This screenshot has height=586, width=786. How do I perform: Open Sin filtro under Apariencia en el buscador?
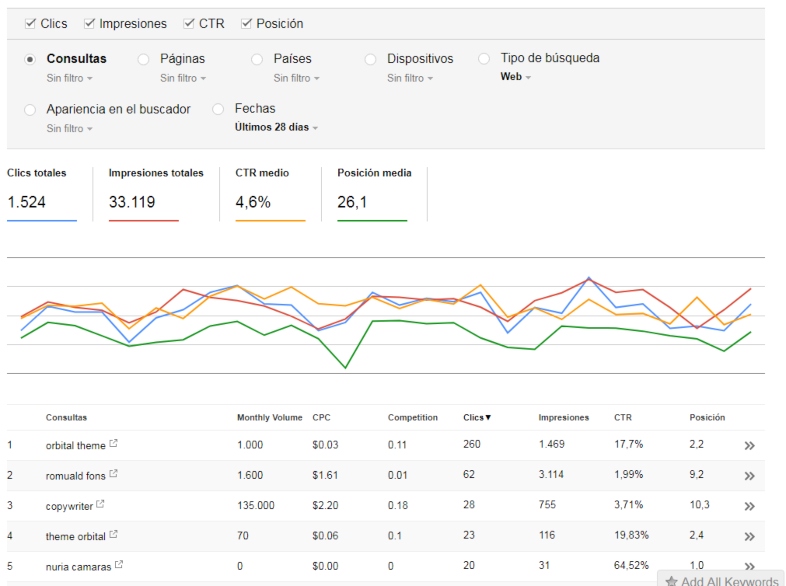coord(70,129)
